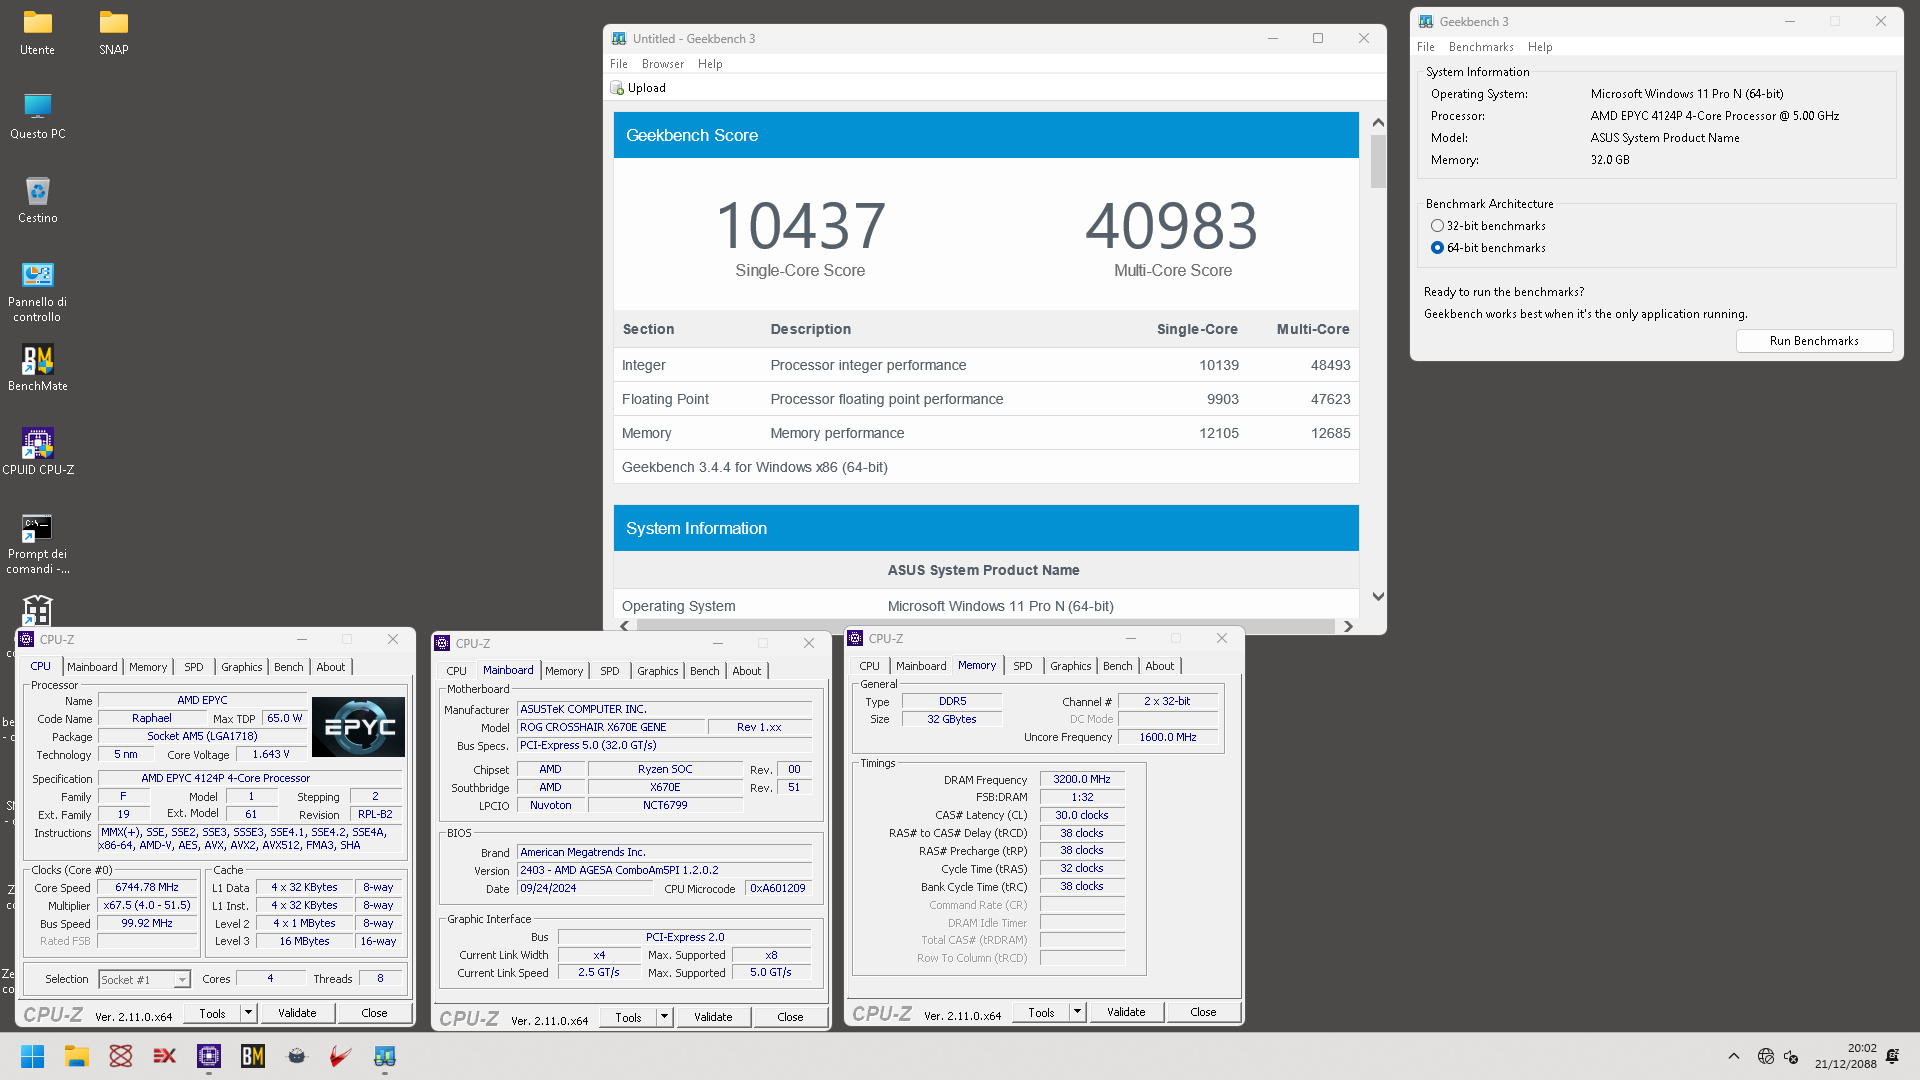Click the EPYC logo in CPU-Z
This screenshot has height=1080, width=1920.
358,727
